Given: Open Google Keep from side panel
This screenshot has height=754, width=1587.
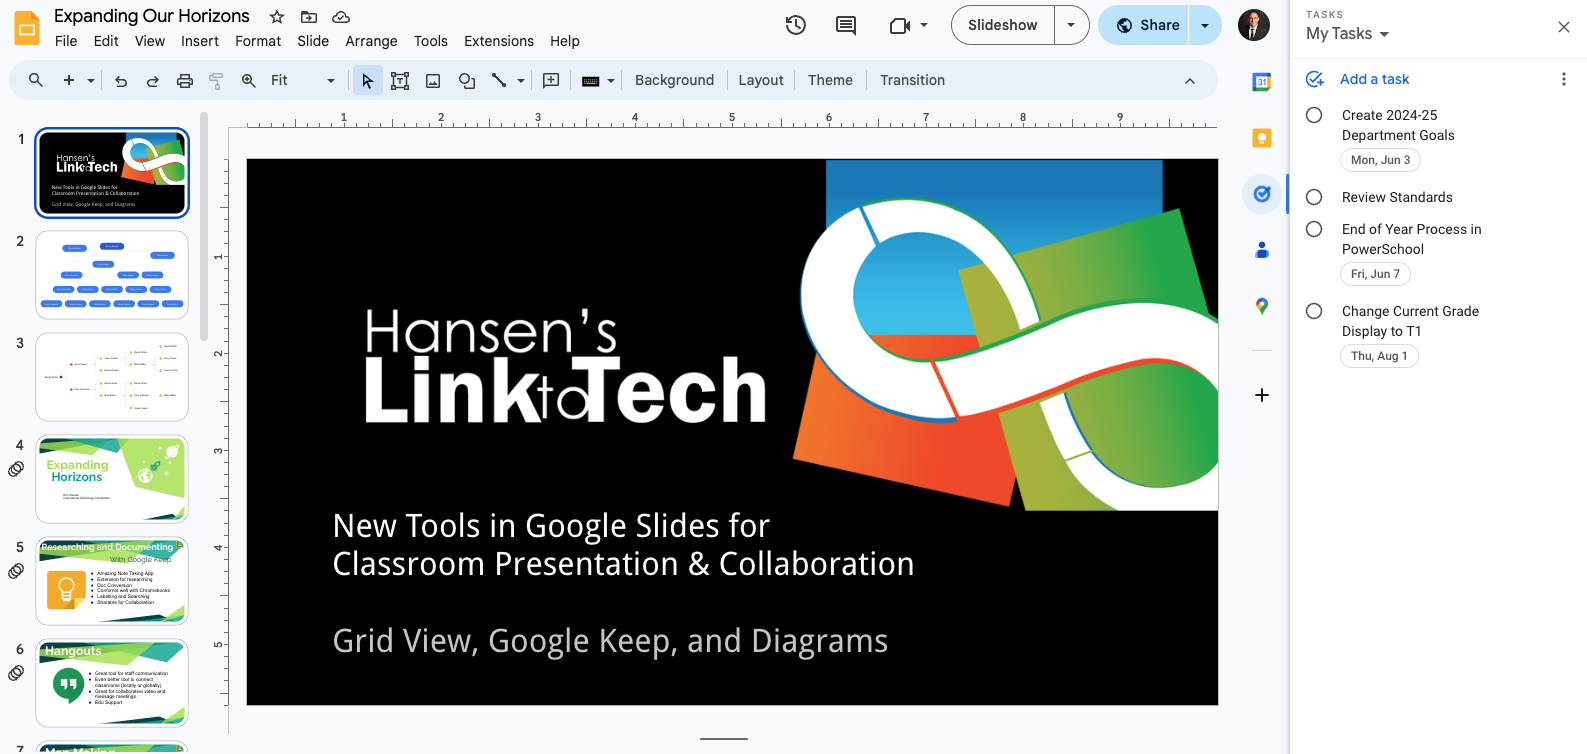Looking at the screenshot, I should [1262, 138].
